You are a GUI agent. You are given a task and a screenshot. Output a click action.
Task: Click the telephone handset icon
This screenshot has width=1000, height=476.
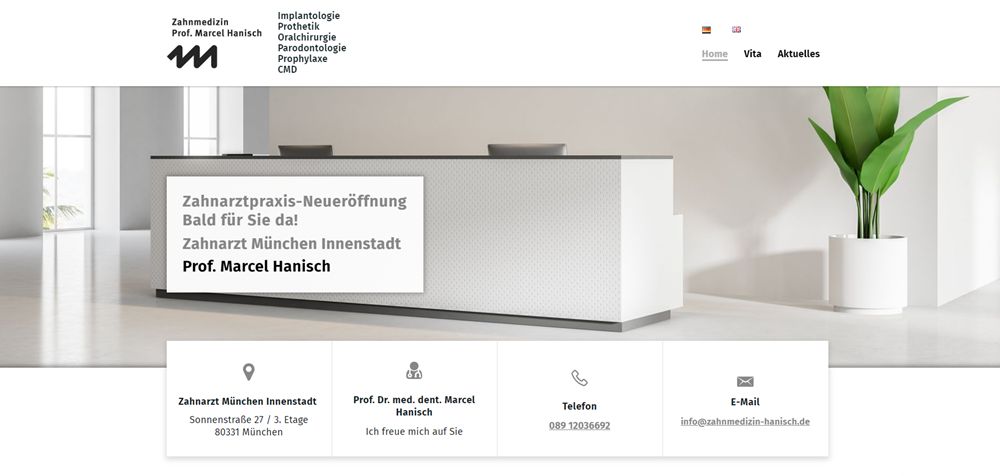[579, 378]
